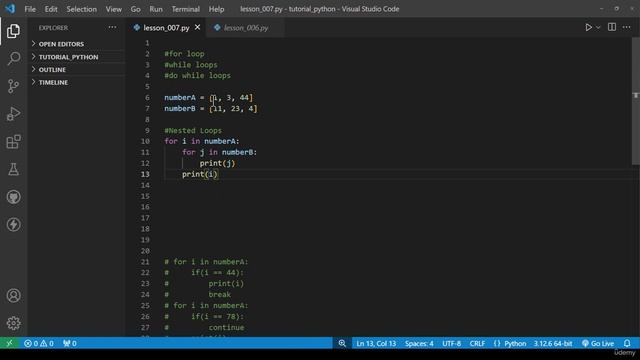The image size is (640, 360).
Task: Open the Run menu
Action: (x=156, y=9)
